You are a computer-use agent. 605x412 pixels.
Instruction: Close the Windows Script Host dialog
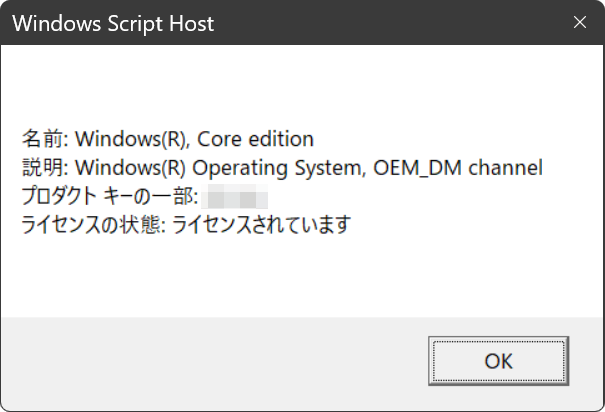(579, 22)
